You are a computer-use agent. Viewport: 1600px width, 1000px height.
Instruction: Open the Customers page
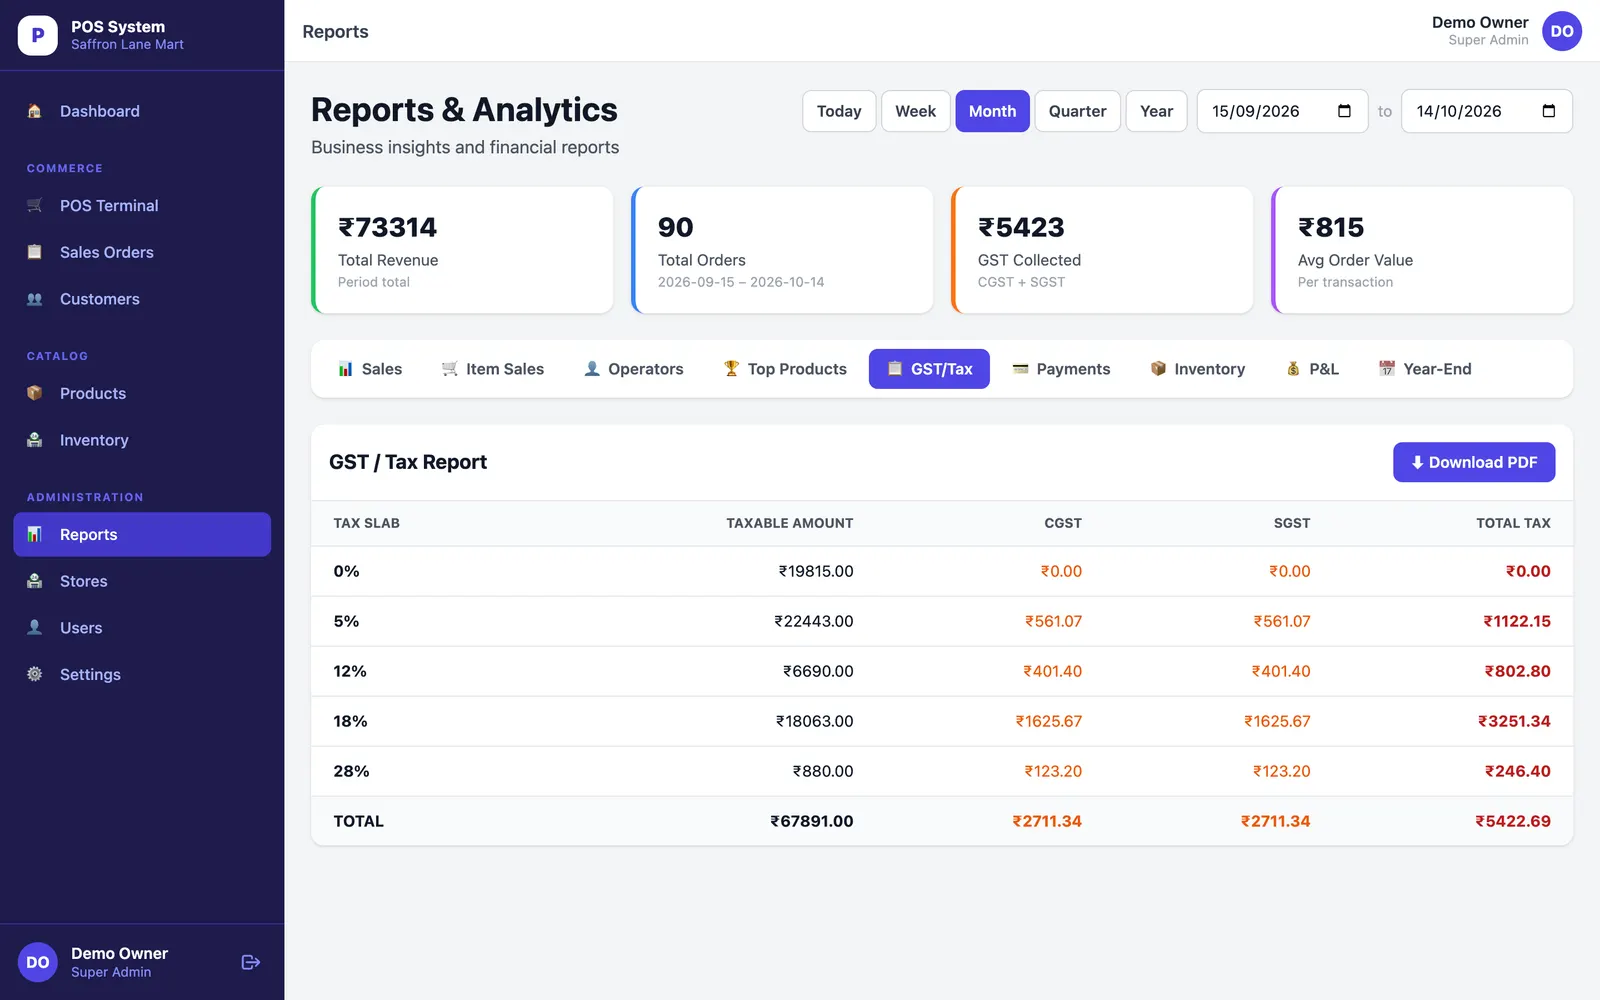pyautogui.click(x=142, y=299)
